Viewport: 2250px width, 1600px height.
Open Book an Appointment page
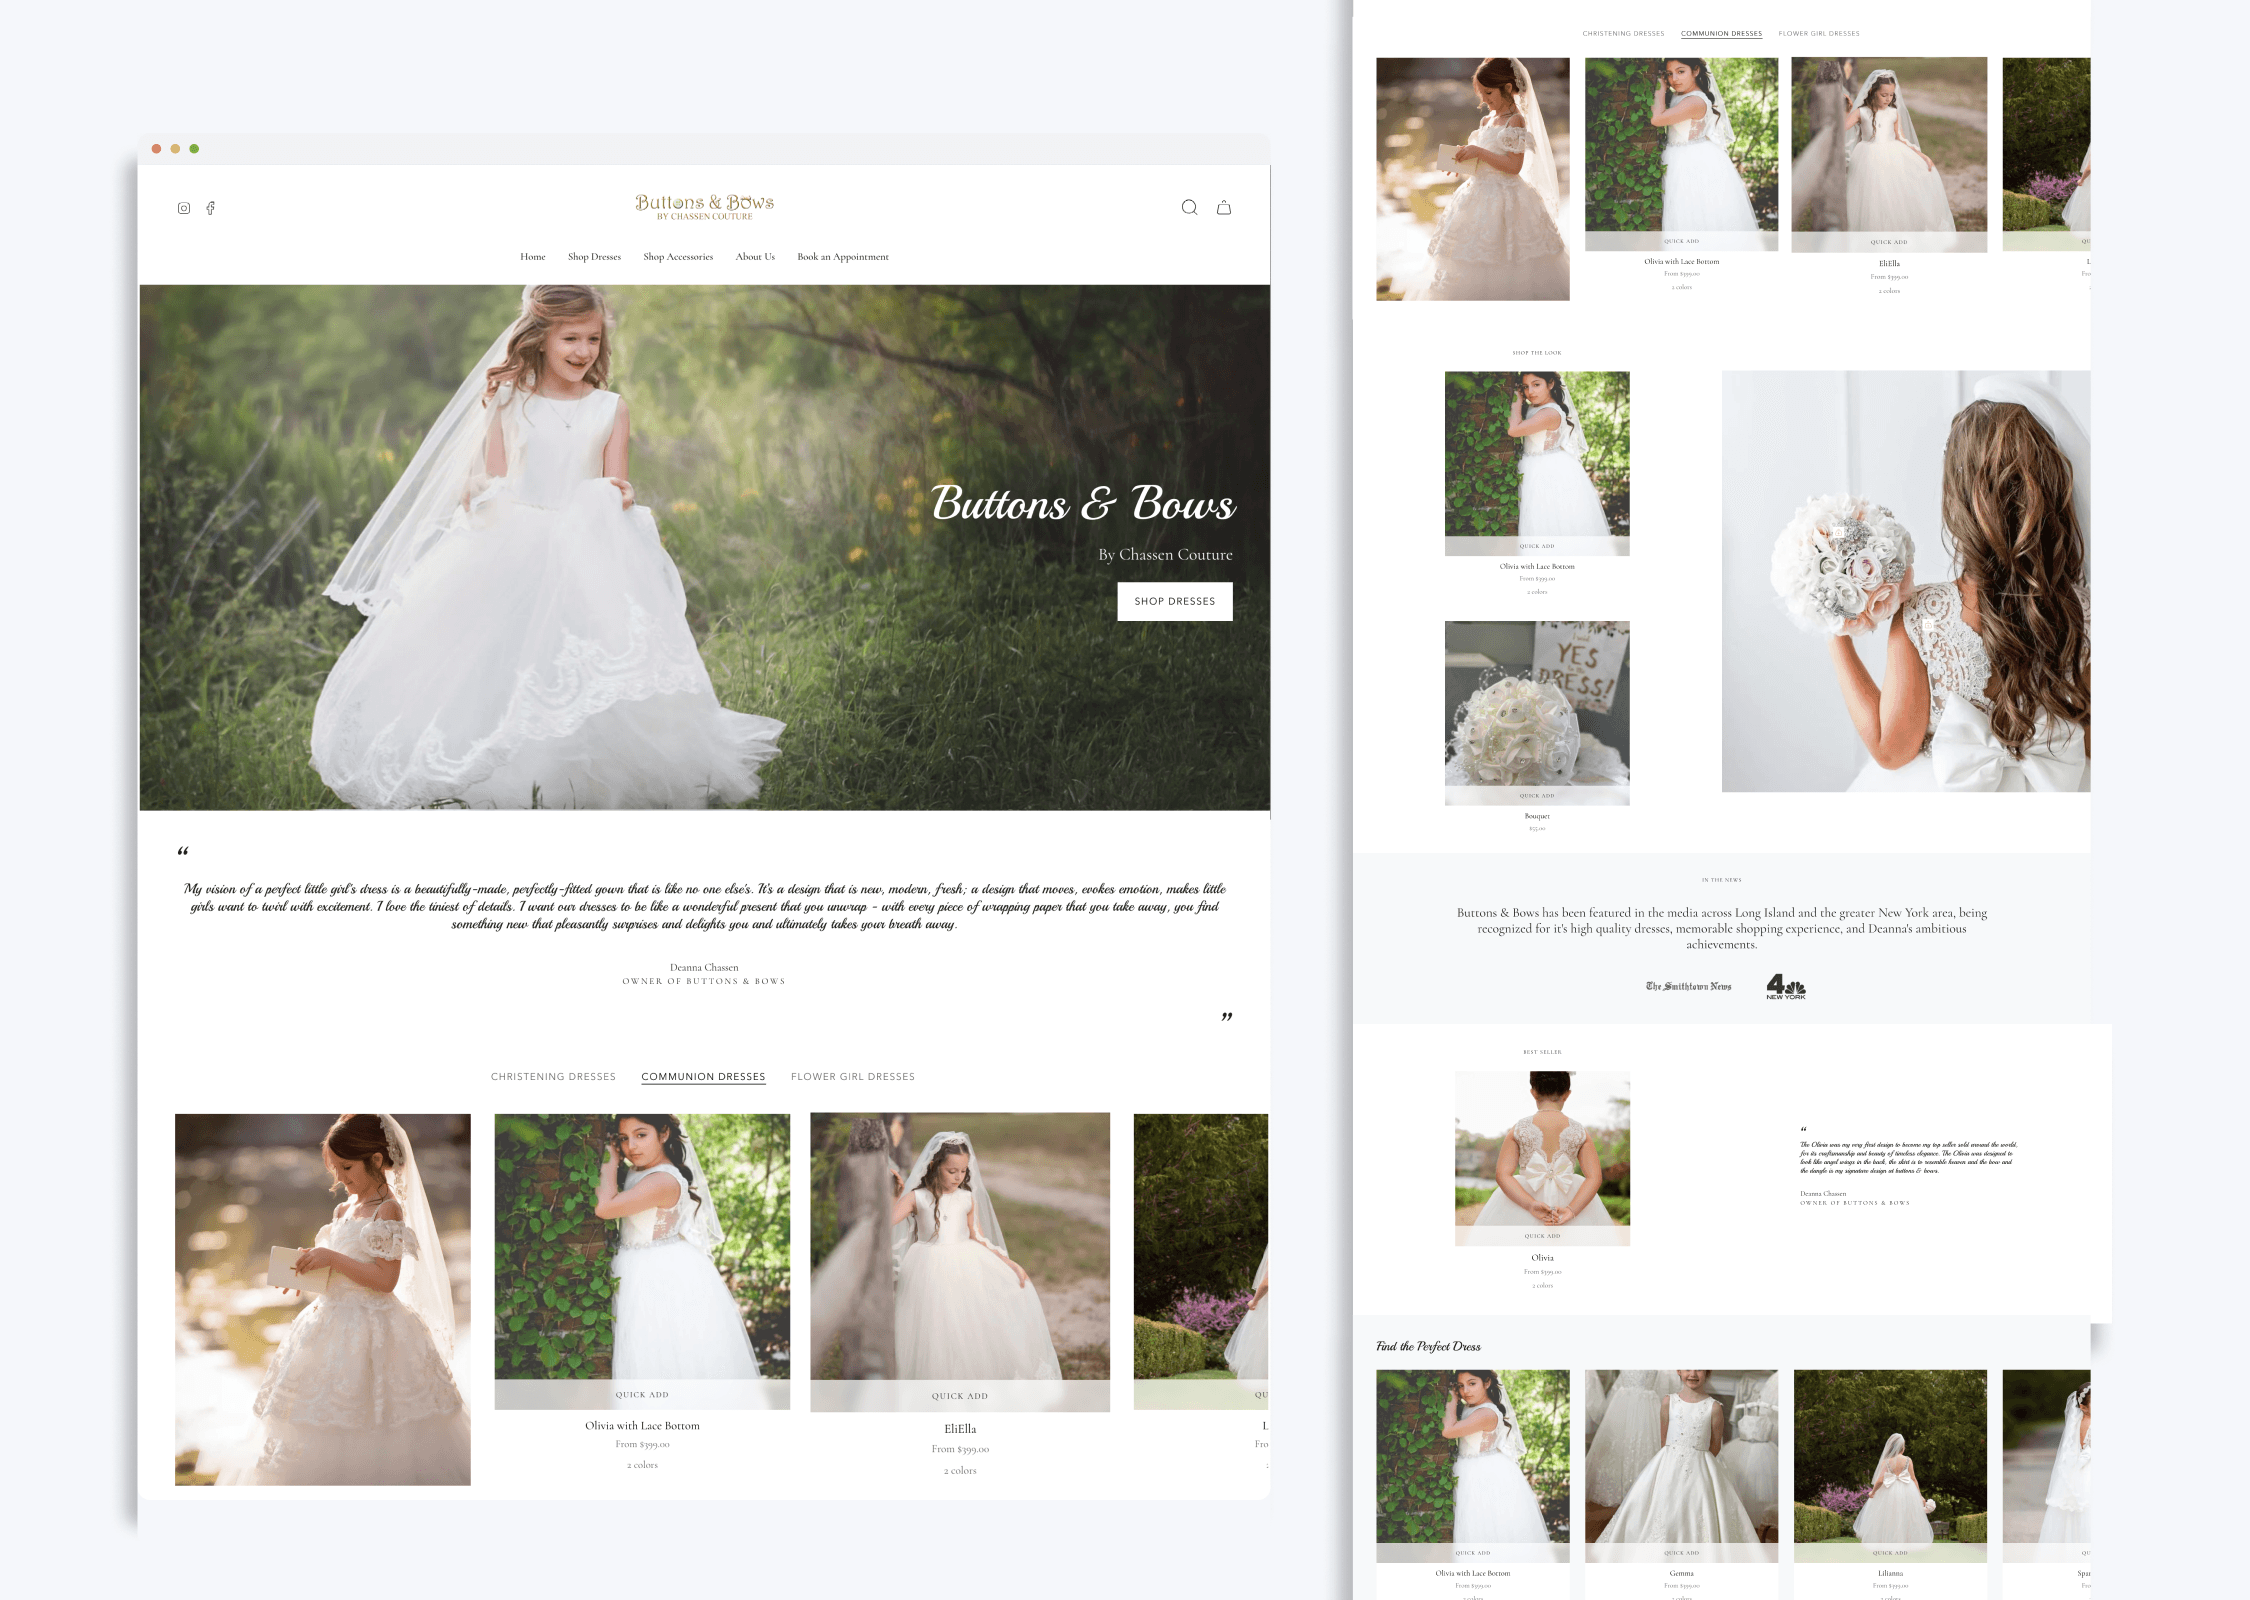842,257
